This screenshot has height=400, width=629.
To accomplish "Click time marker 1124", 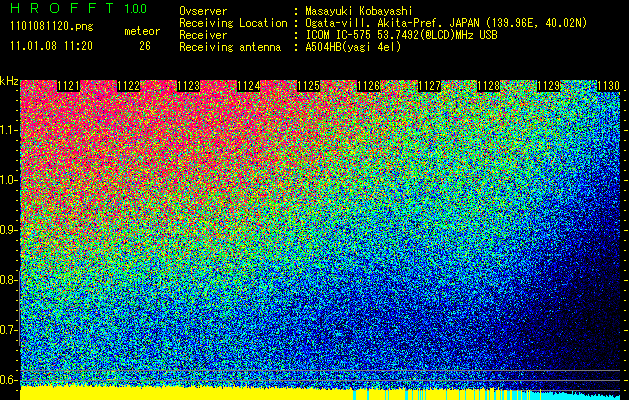I will [x=249, y=86].
